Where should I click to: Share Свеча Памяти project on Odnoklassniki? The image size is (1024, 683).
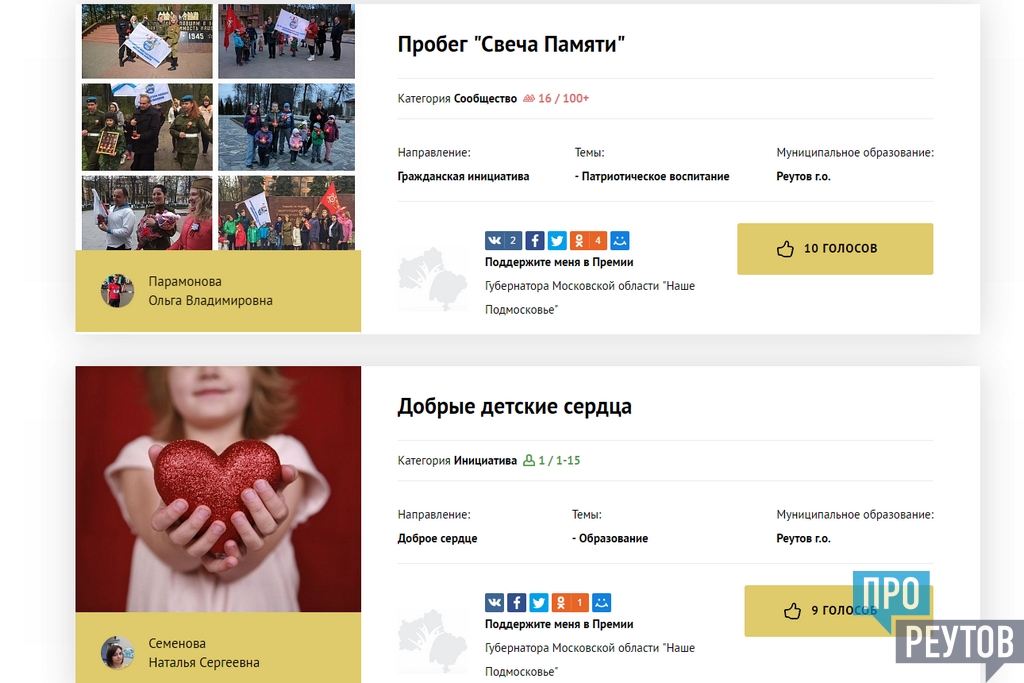click(x=588, y=240)
